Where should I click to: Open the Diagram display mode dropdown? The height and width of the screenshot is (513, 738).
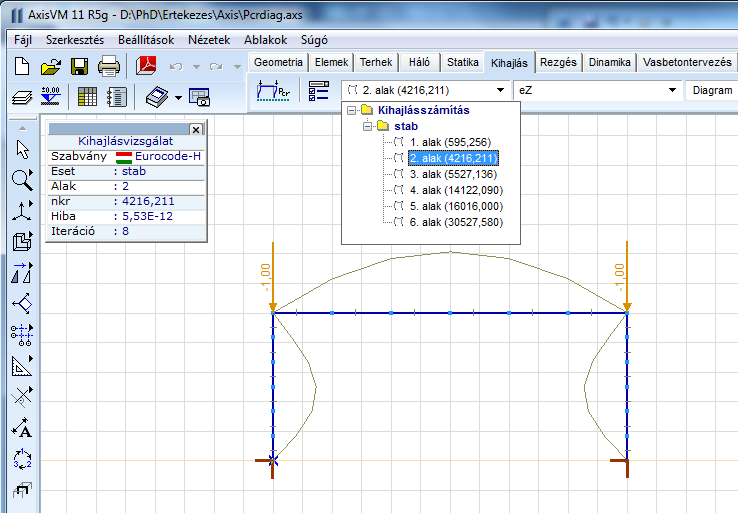712,90
